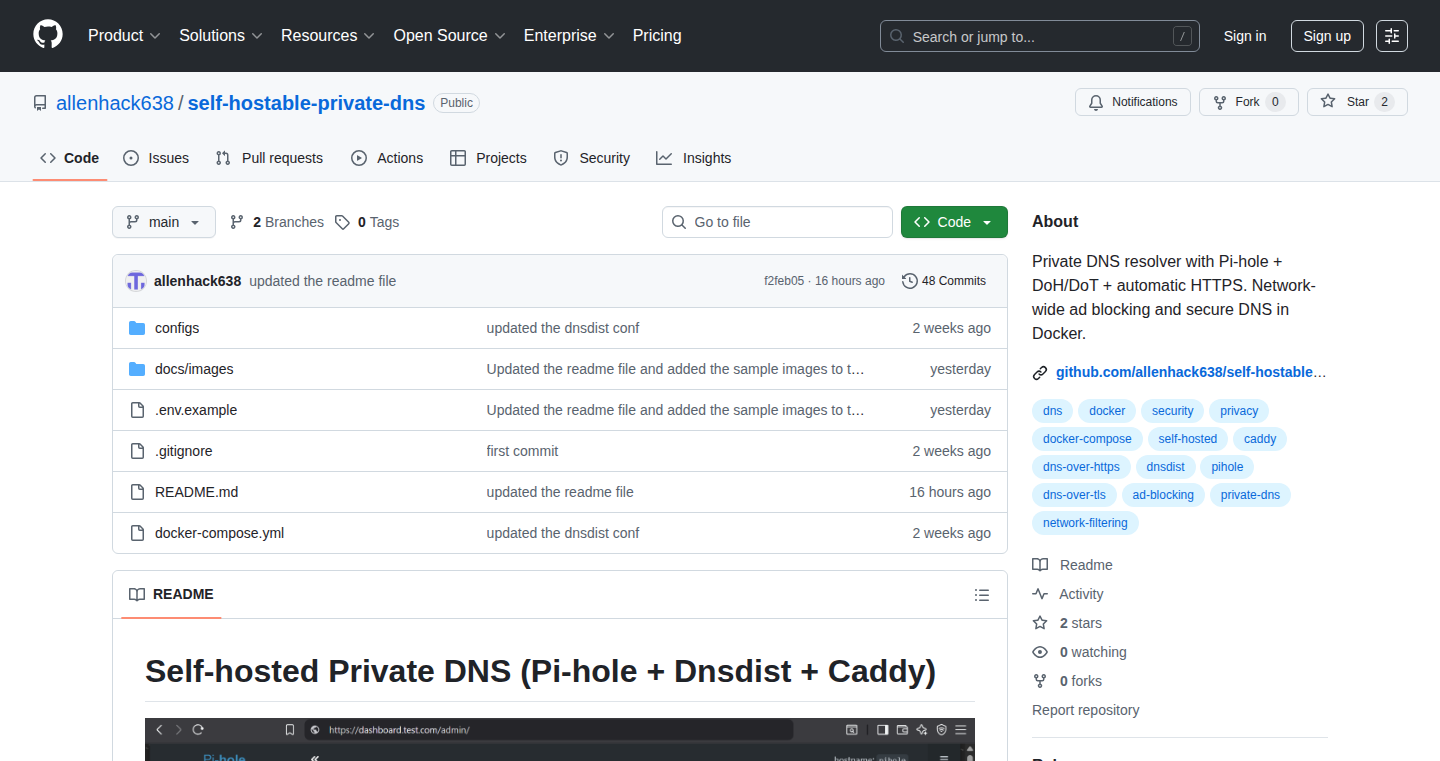Expand the Enterprise menu
The height and width of the screenshot is (761, 1440).
point(570,35)
